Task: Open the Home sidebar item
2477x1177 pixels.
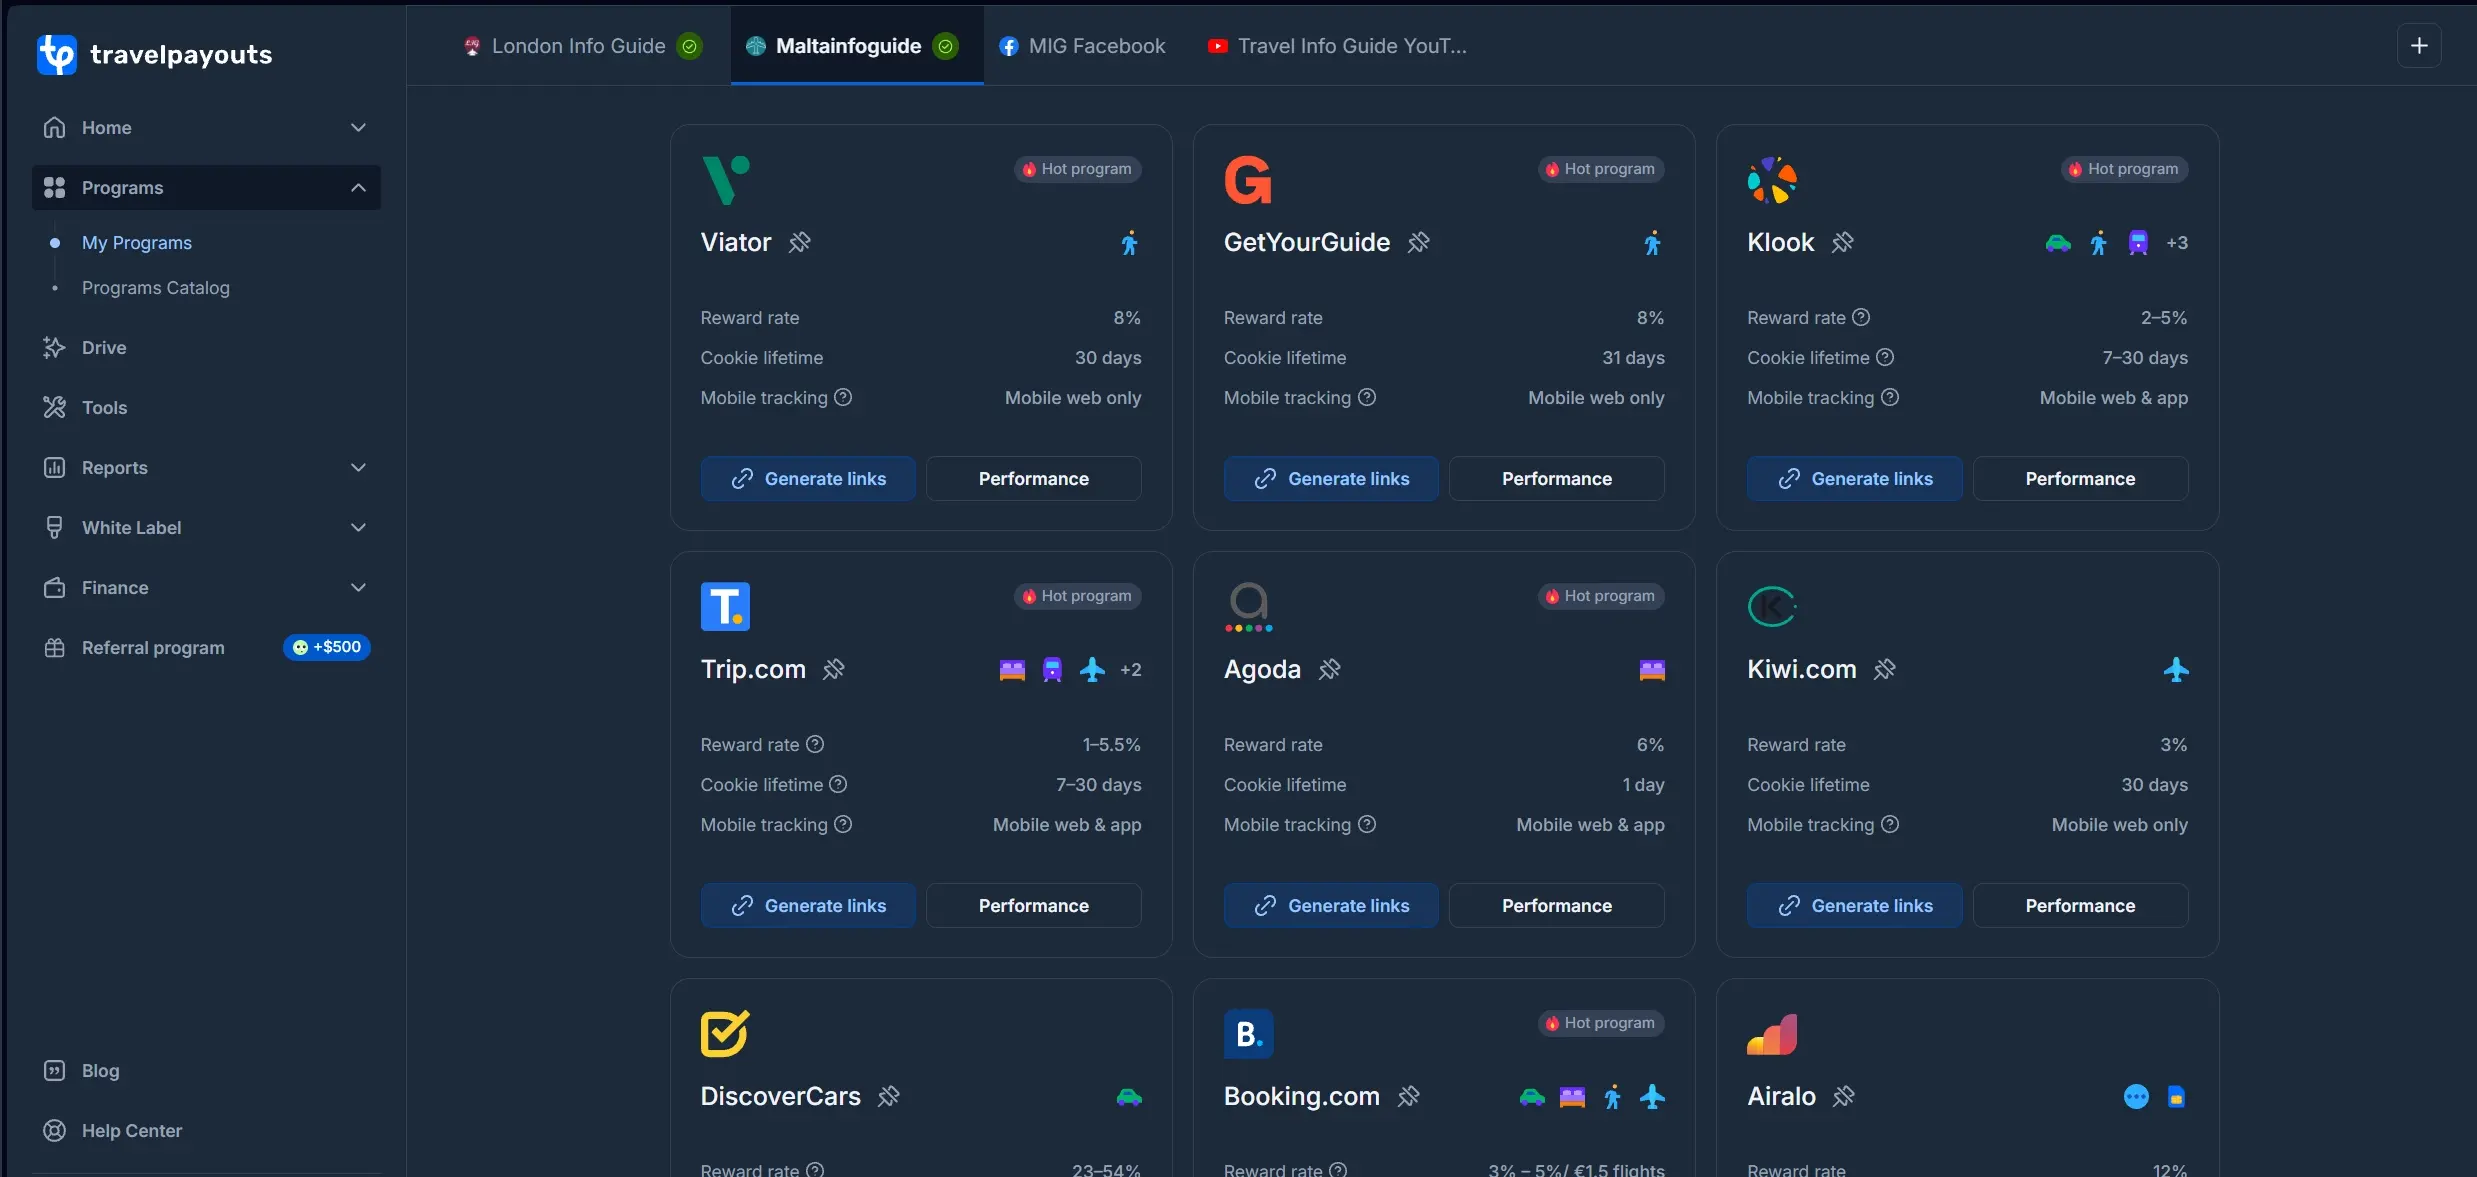Action: [206, 128]
